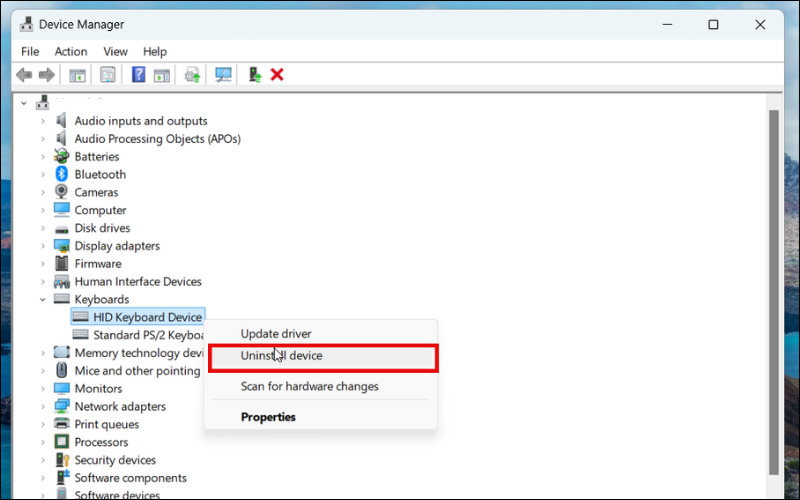Open the Action menu
Screen dimensions: 800x500
click(71, 52)
